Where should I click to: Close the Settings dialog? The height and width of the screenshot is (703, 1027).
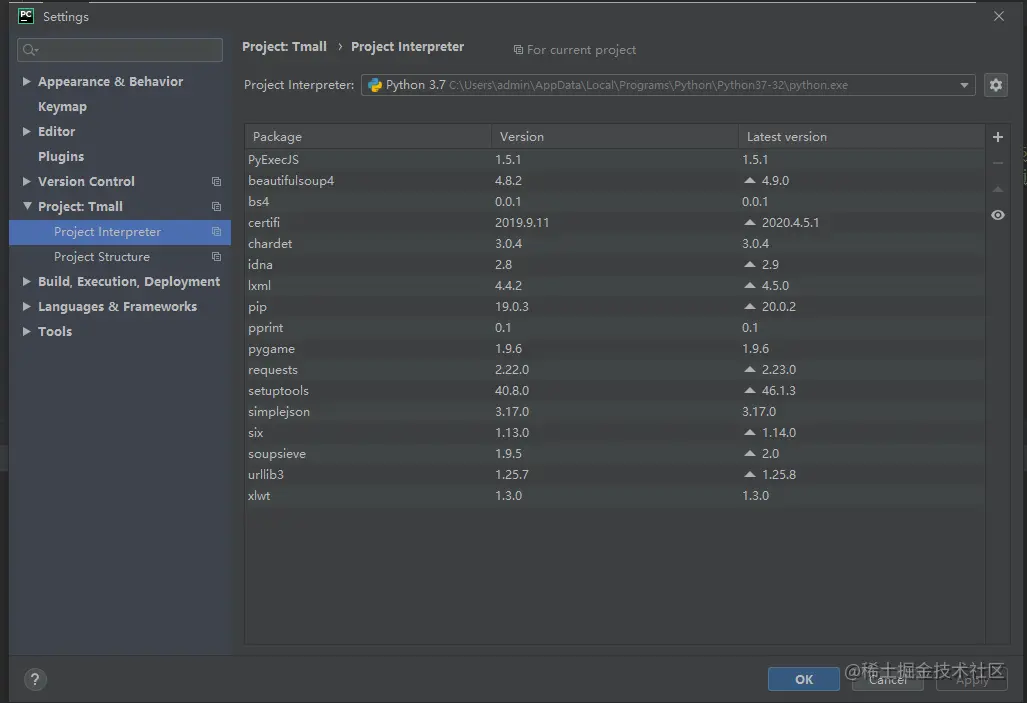(x=998, y=16)
